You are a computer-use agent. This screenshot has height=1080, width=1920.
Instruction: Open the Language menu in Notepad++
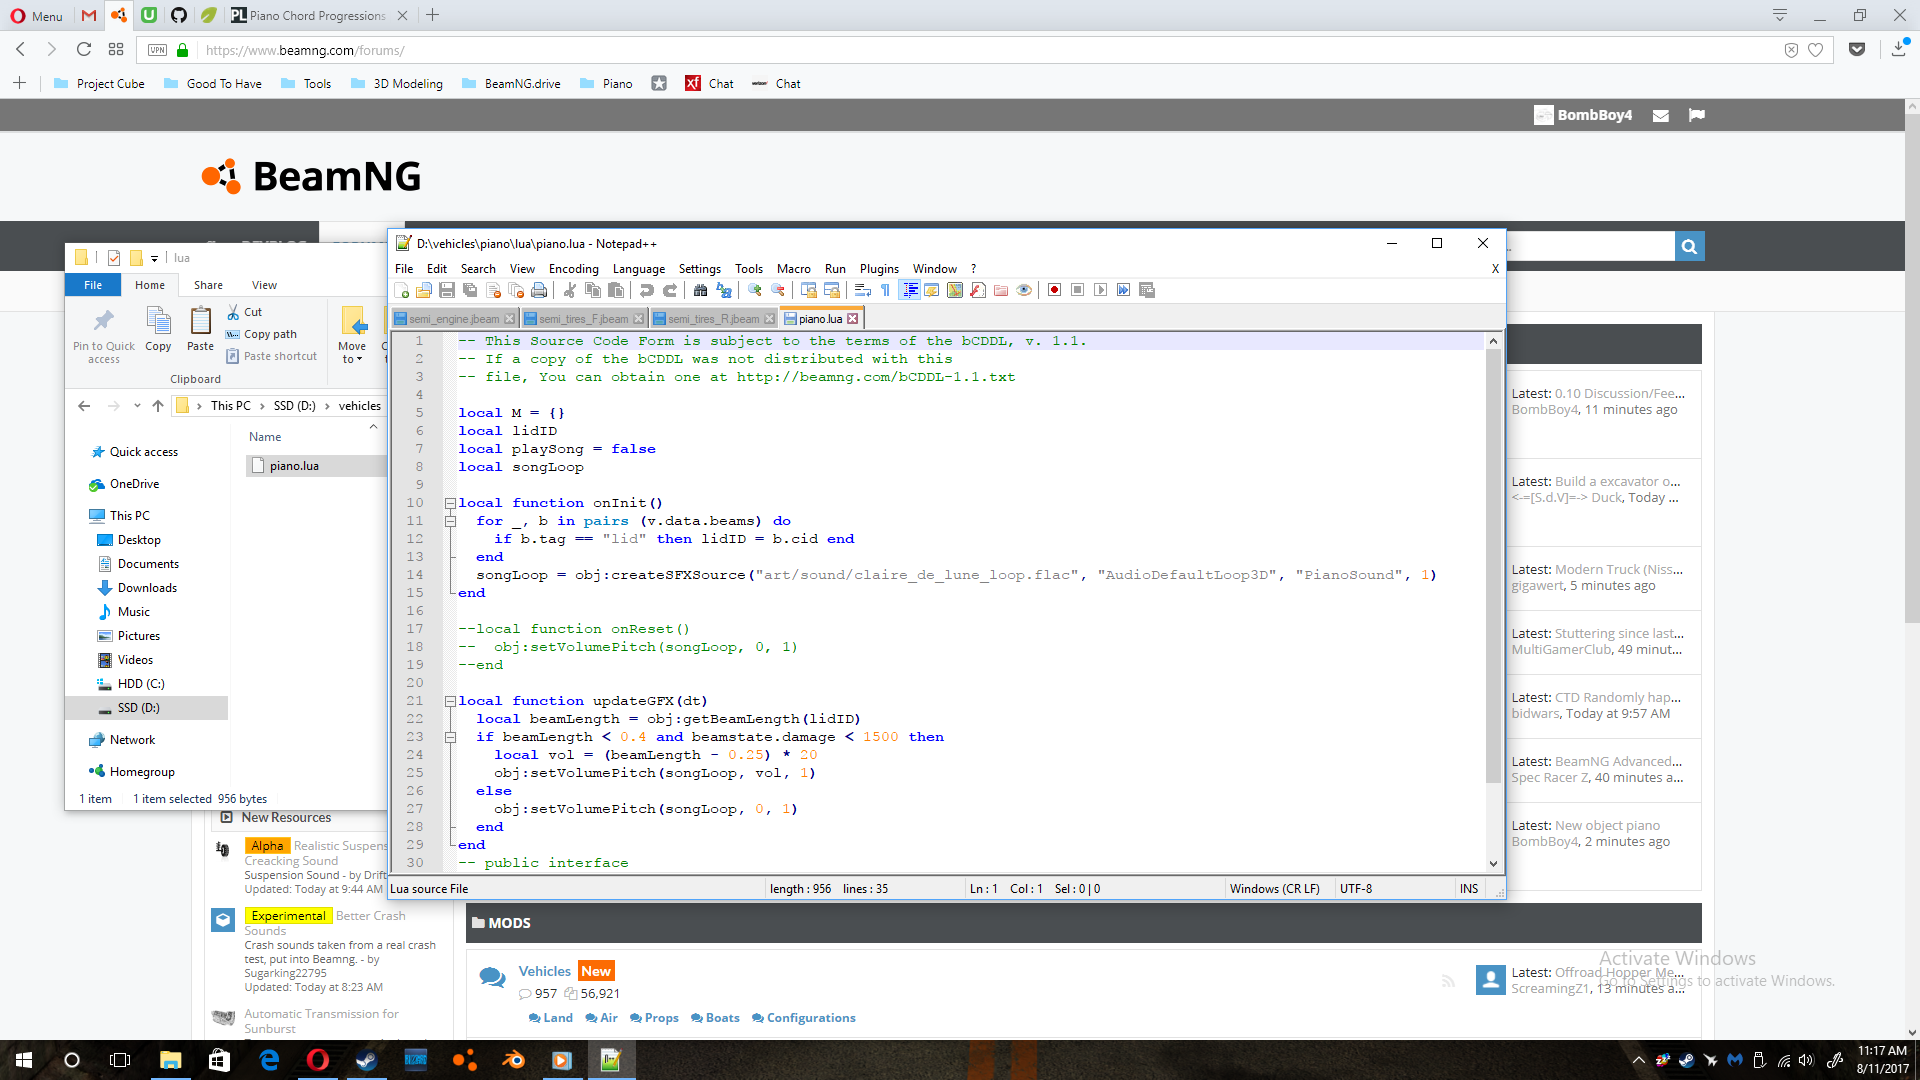[x=638, y=269]
